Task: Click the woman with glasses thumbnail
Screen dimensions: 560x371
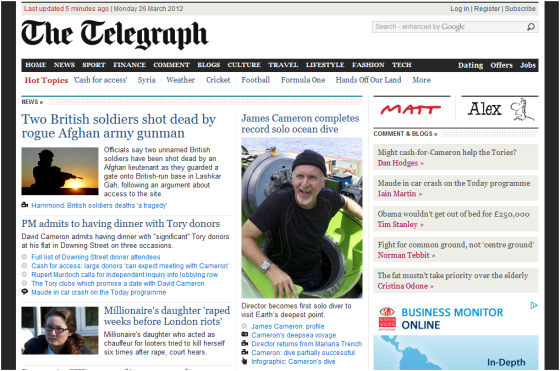Action: click(x=60, y=330)
